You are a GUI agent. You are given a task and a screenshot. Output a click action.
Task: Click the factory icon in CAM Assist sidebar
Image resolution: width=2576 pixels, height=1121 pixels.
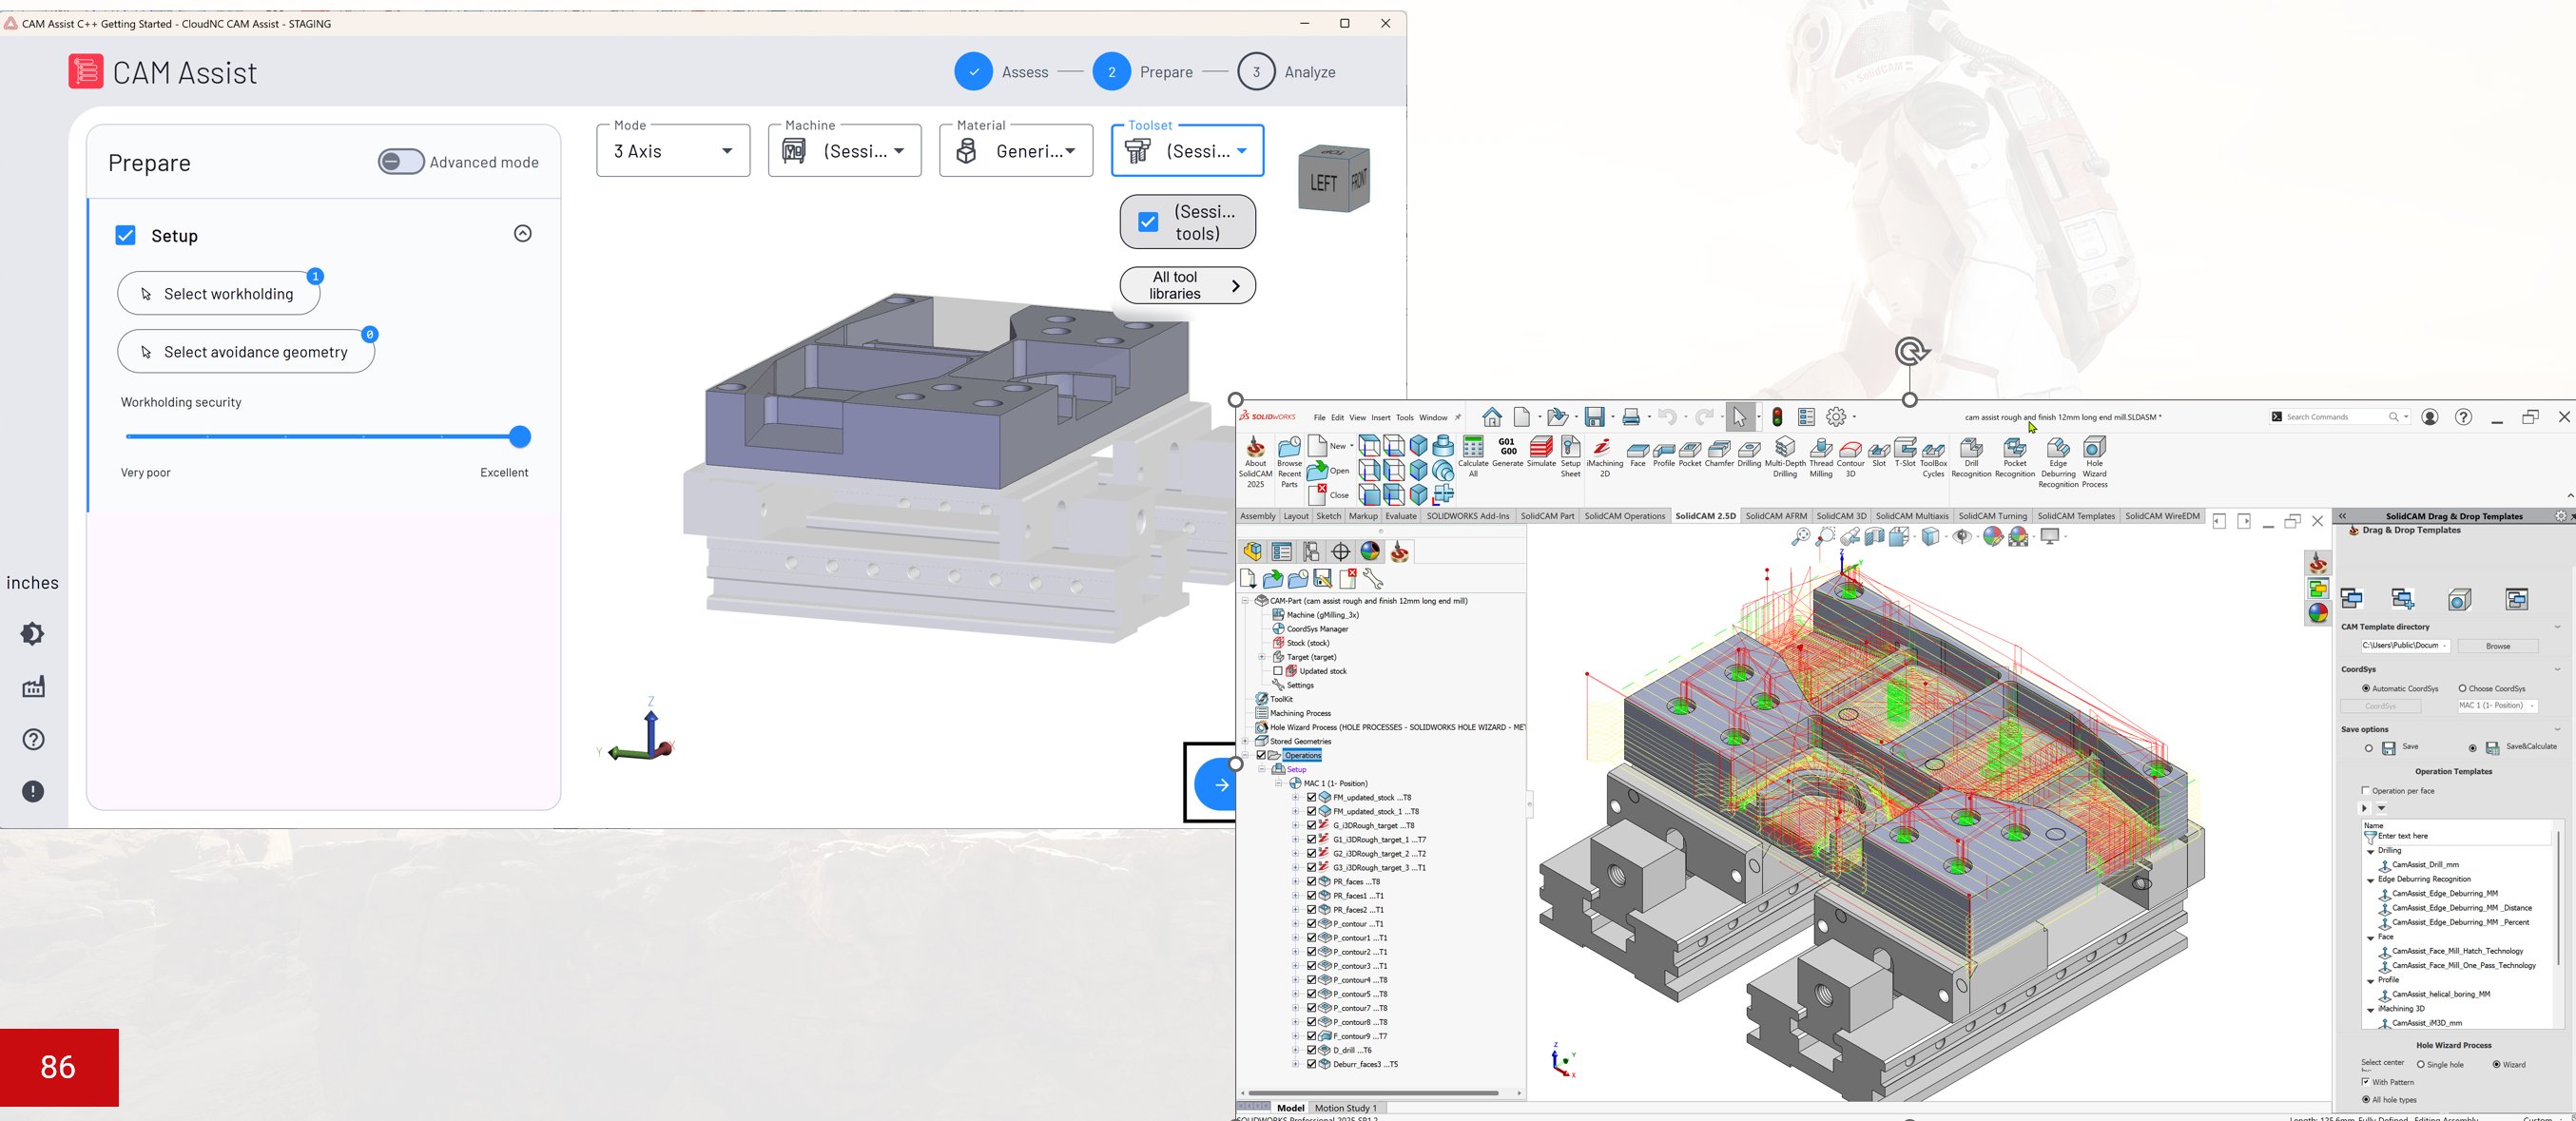coord(33,687)
